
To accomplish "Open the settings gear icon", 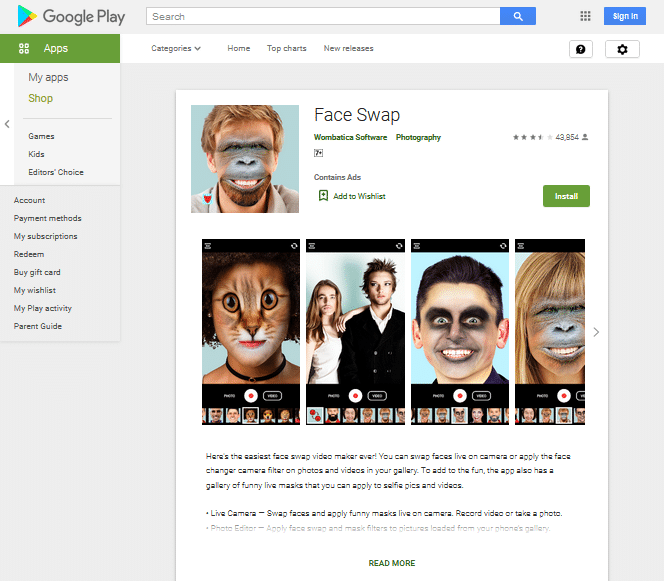I will coord(622,49).
